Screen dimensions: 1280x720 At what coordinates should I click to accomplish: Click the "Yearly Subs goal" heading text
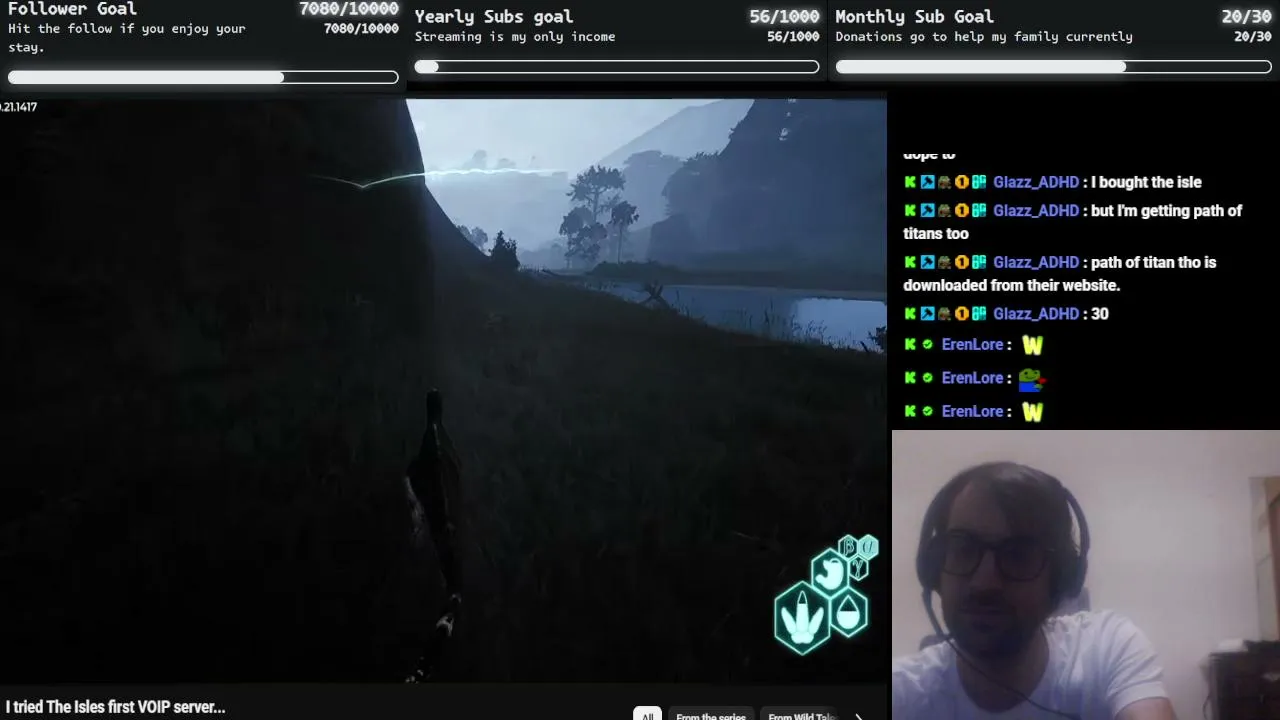click(x=494, y=16)
